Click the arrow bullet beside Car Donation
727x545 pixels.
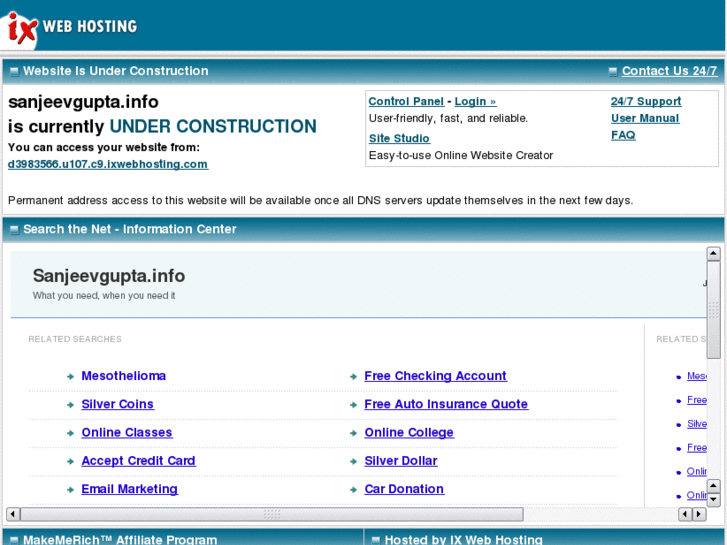tap(353, 490)
